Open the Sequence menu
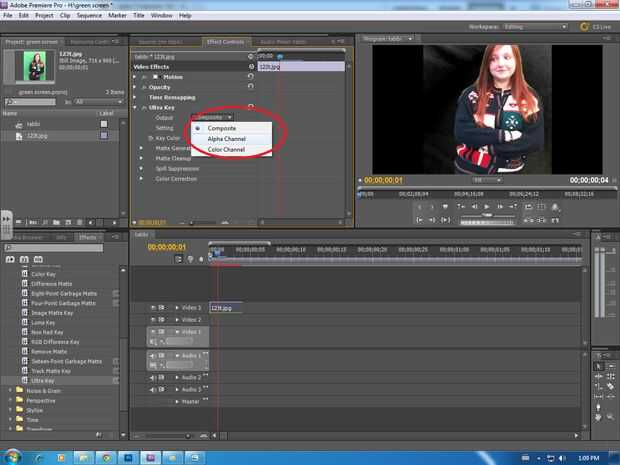Screen dimensions: 620x465 89,15
